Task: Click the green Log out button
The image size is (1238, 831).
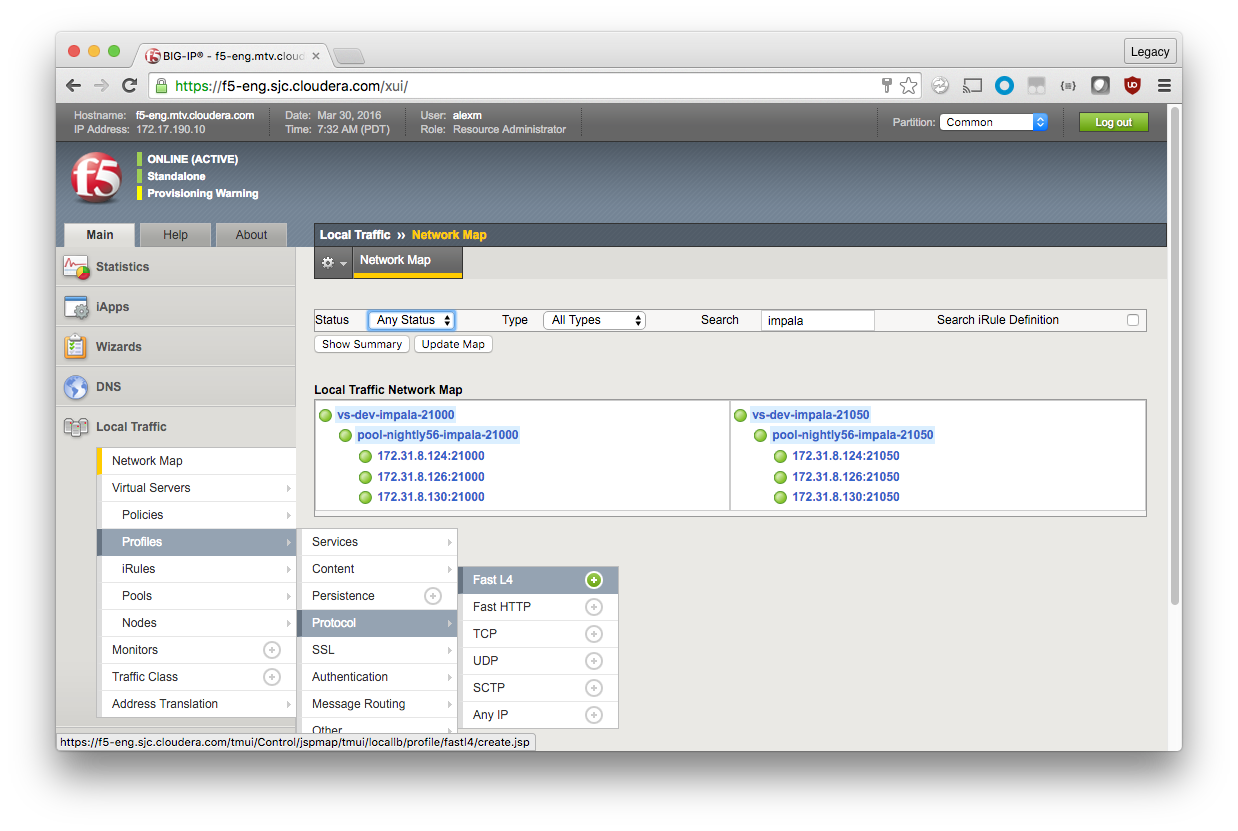Action: click(x=1113, y=122)
